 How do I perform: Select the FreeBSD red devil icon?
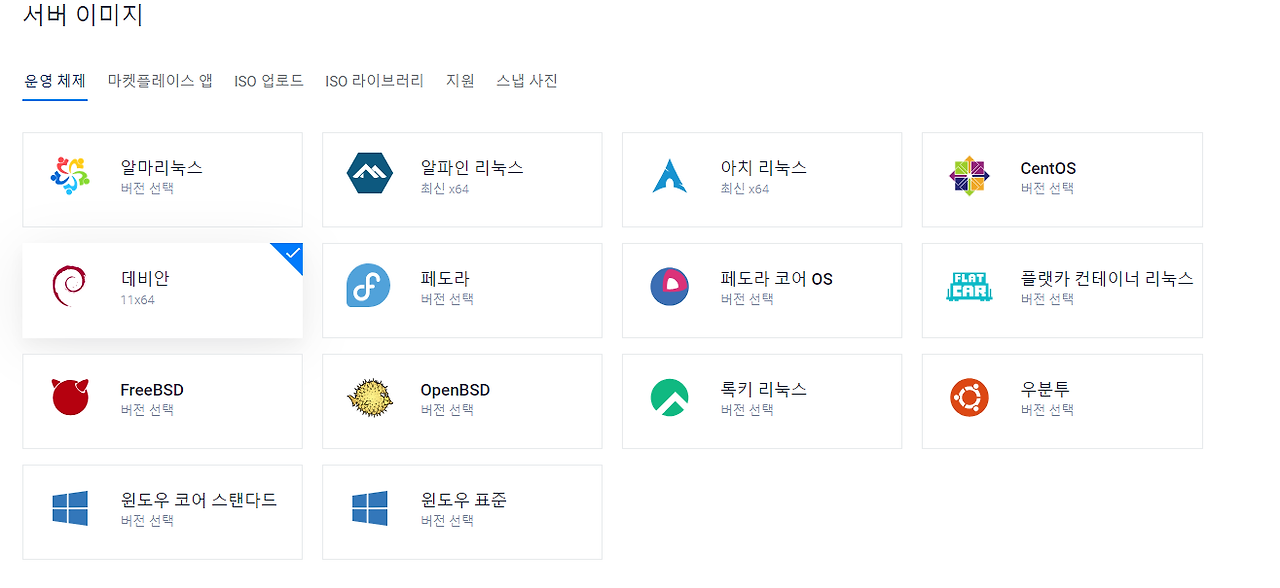click(70, 397)
